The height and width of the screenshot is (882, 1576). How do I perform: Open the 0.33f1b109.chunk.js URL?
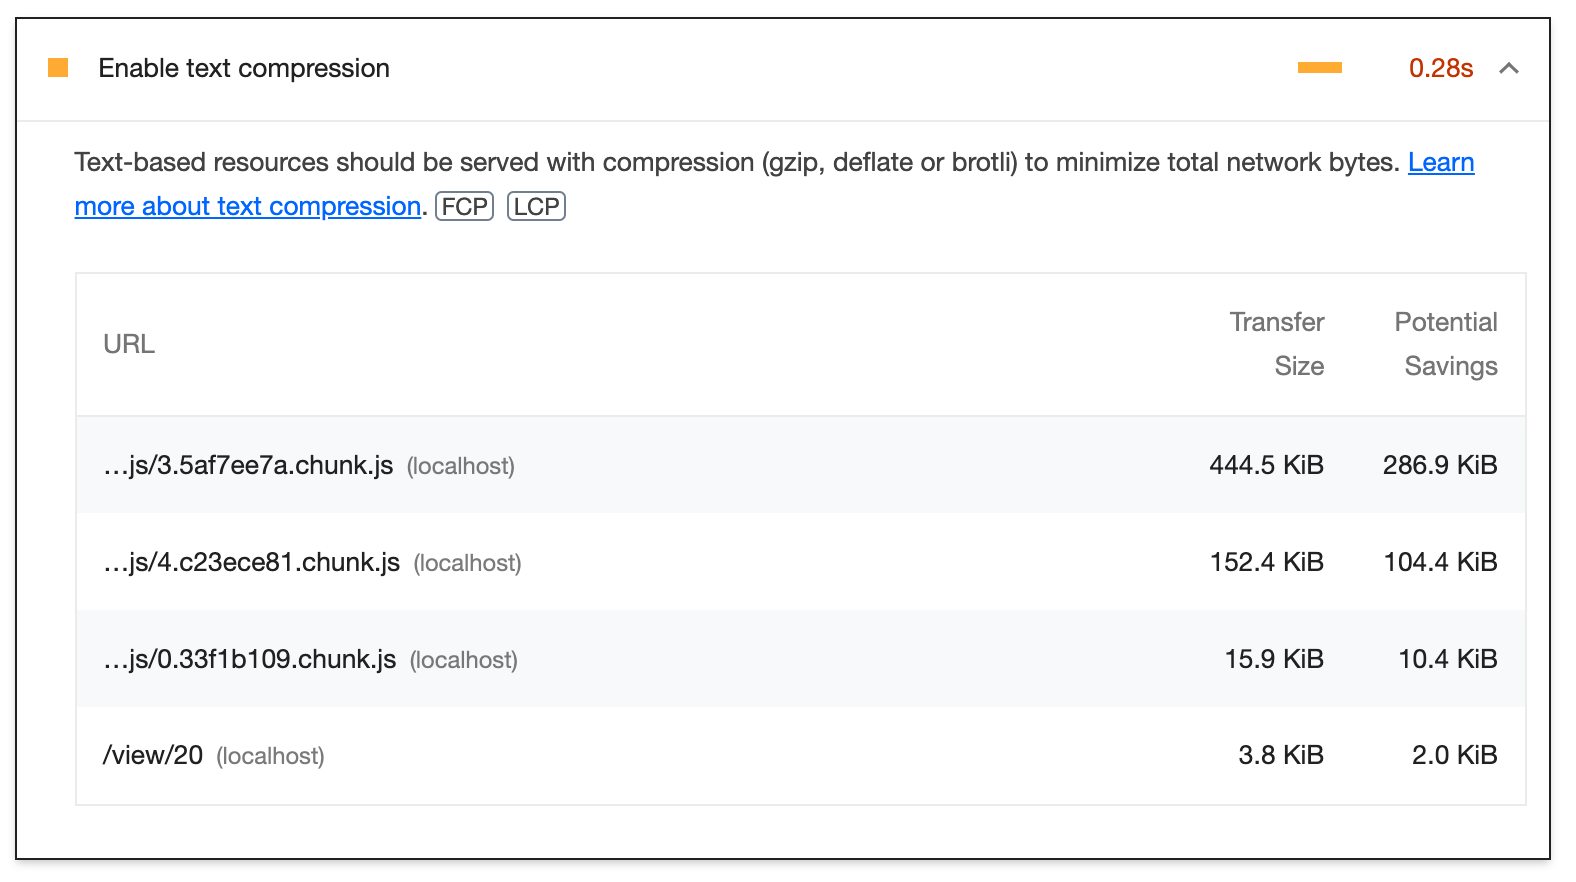point(250,660)
